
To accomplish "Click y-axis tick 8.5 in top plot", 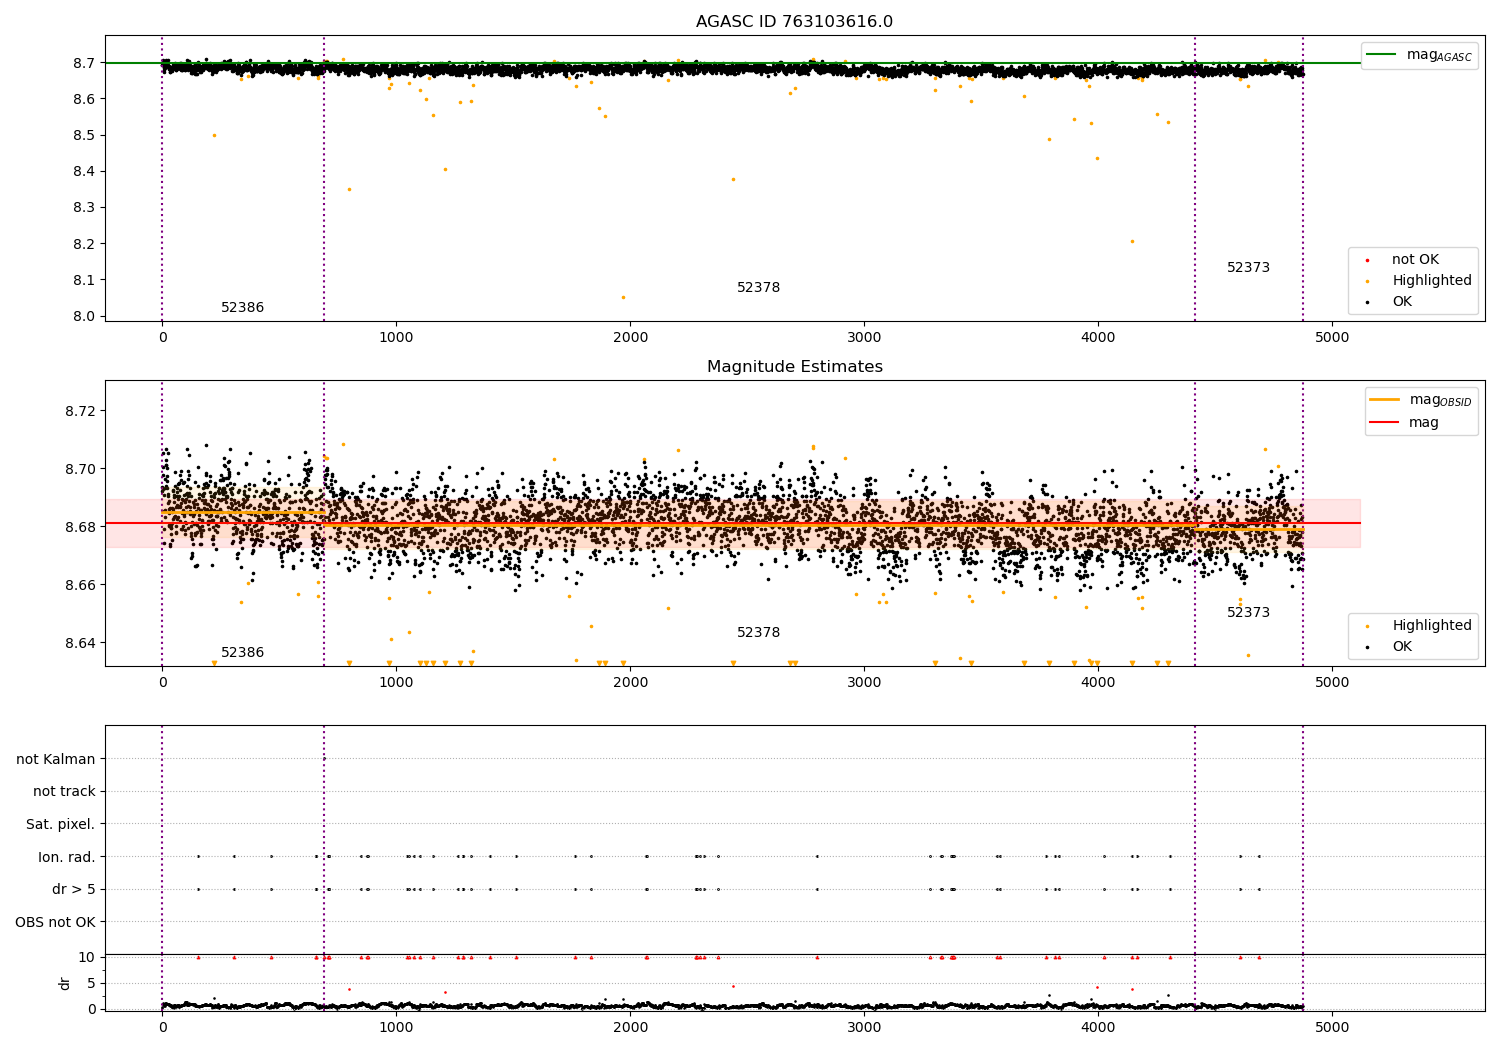I will [85, 136].
